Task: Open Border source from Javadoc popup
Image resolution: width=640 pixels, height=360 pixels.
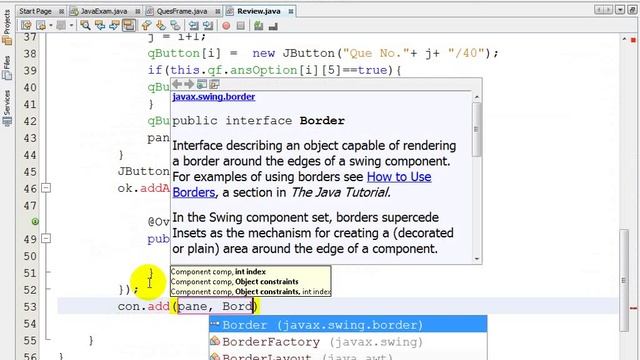Action: (x=214, y=84)
